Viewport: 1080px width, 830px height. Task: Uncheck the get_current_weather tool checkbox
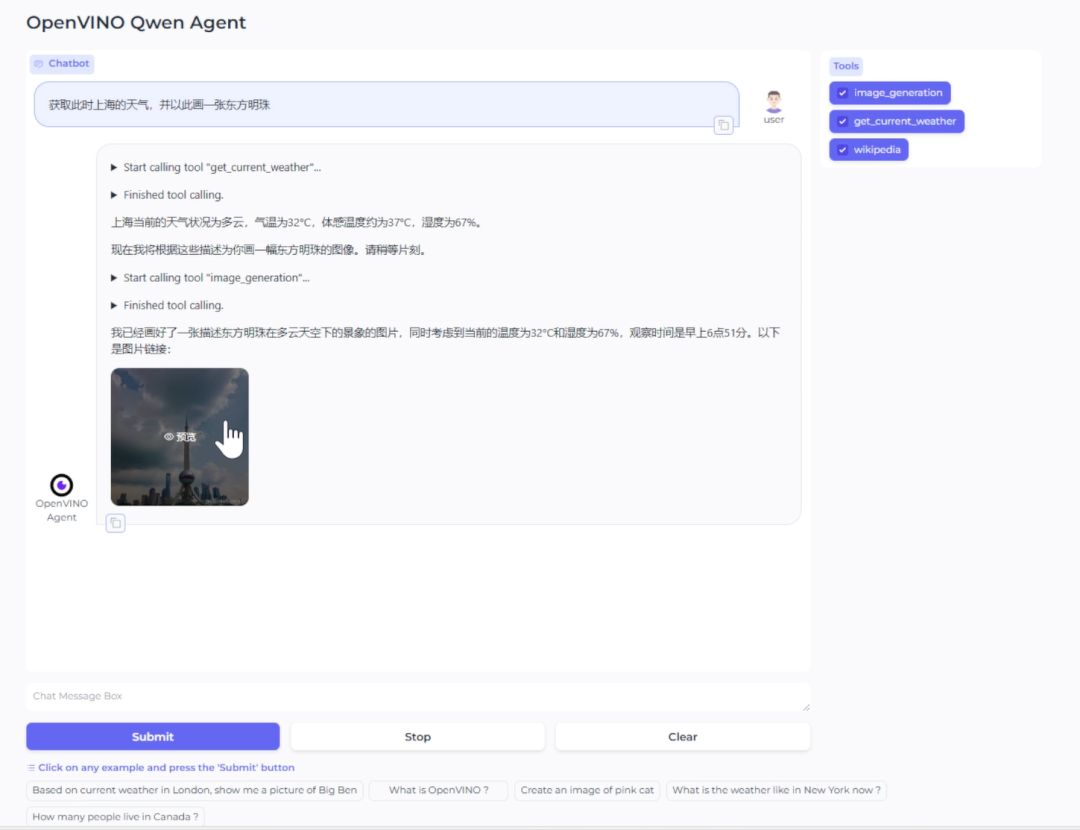point(842,121)
